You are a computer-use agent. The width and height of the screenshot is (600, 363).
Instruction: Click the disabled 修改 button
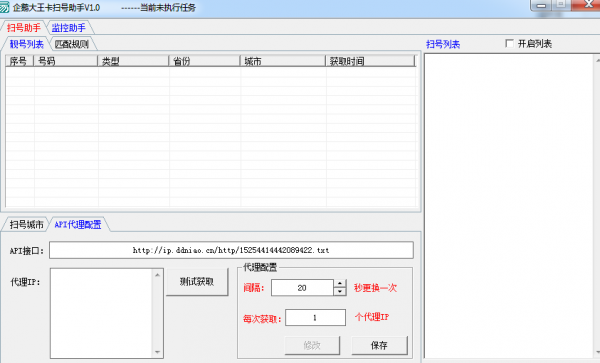pyautogui.click(x=312, y=345)
